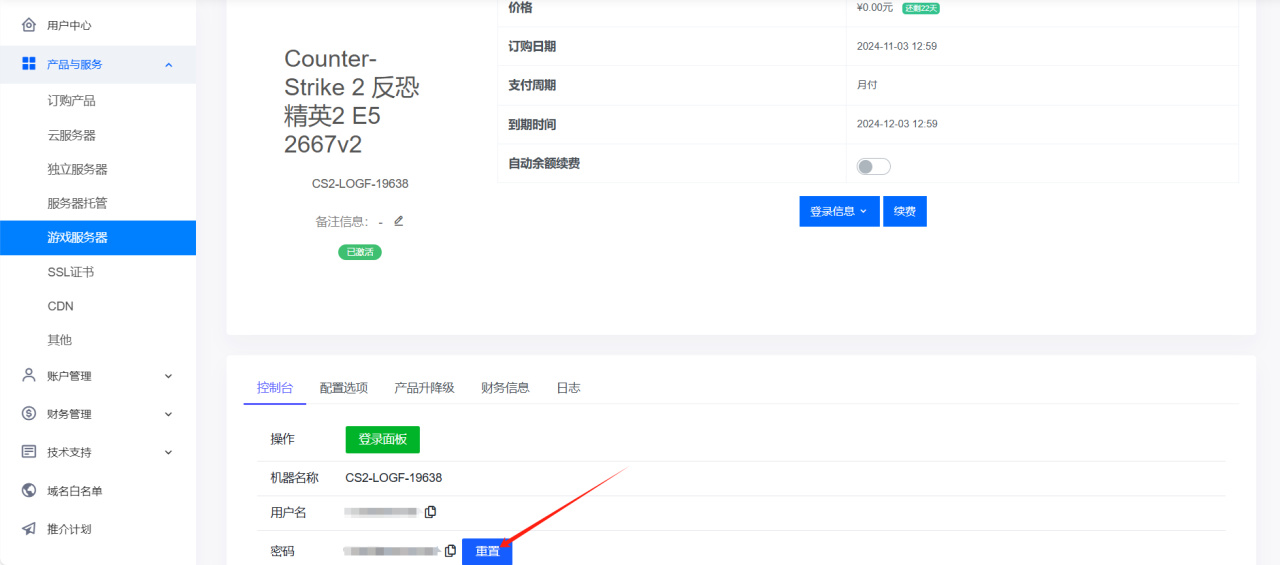Screen dimensions: 1280x565
Task: Select 游戏服务器 in the sidebar
Action: (98, 238)
